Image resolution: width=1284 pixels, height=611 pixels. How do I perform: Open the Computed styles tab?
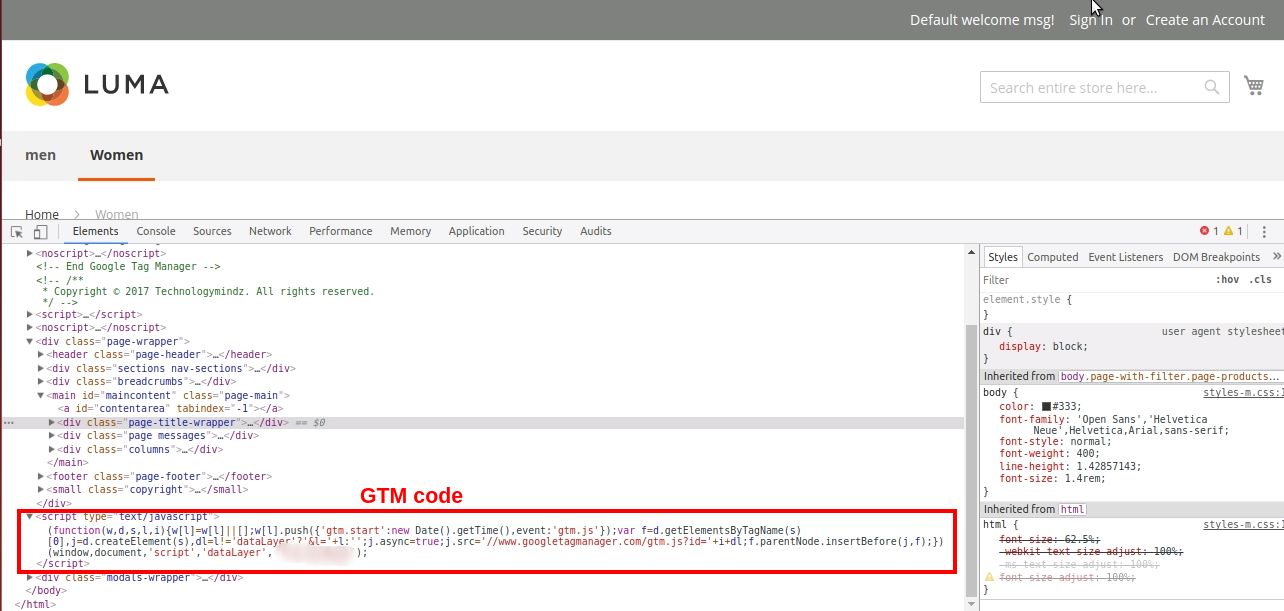(1052, 257)
